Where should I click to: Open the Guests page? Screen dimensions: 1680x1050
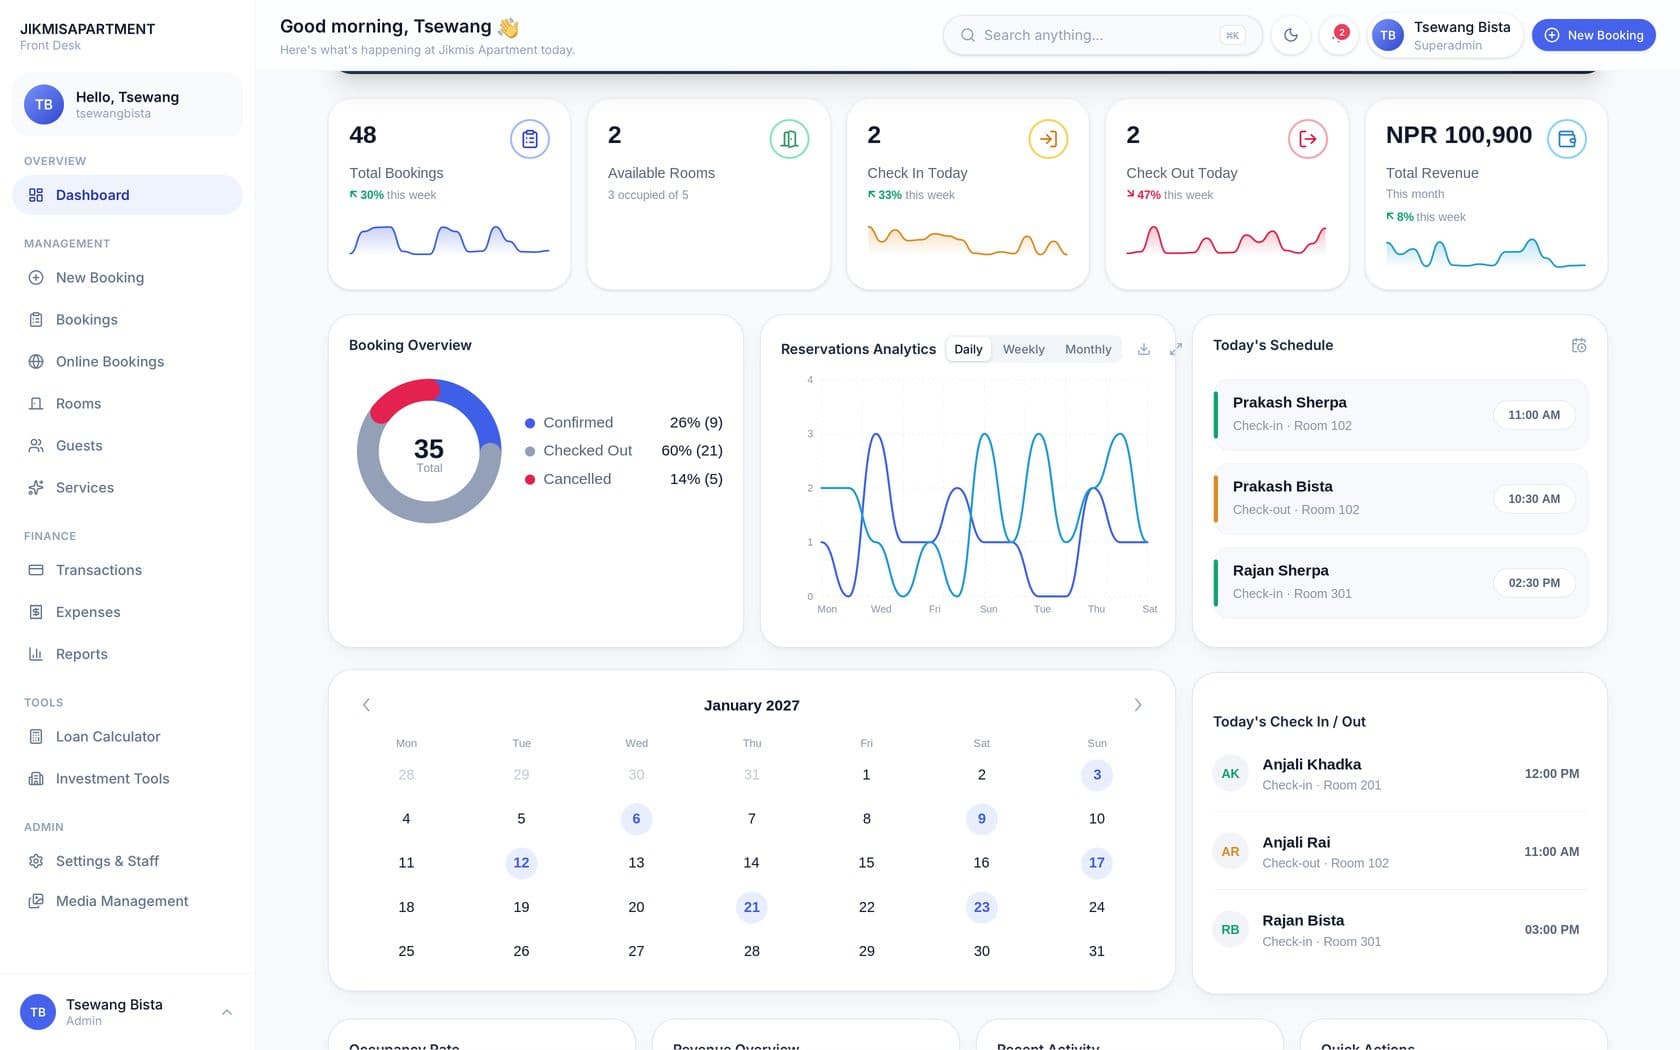click(127, 446)
